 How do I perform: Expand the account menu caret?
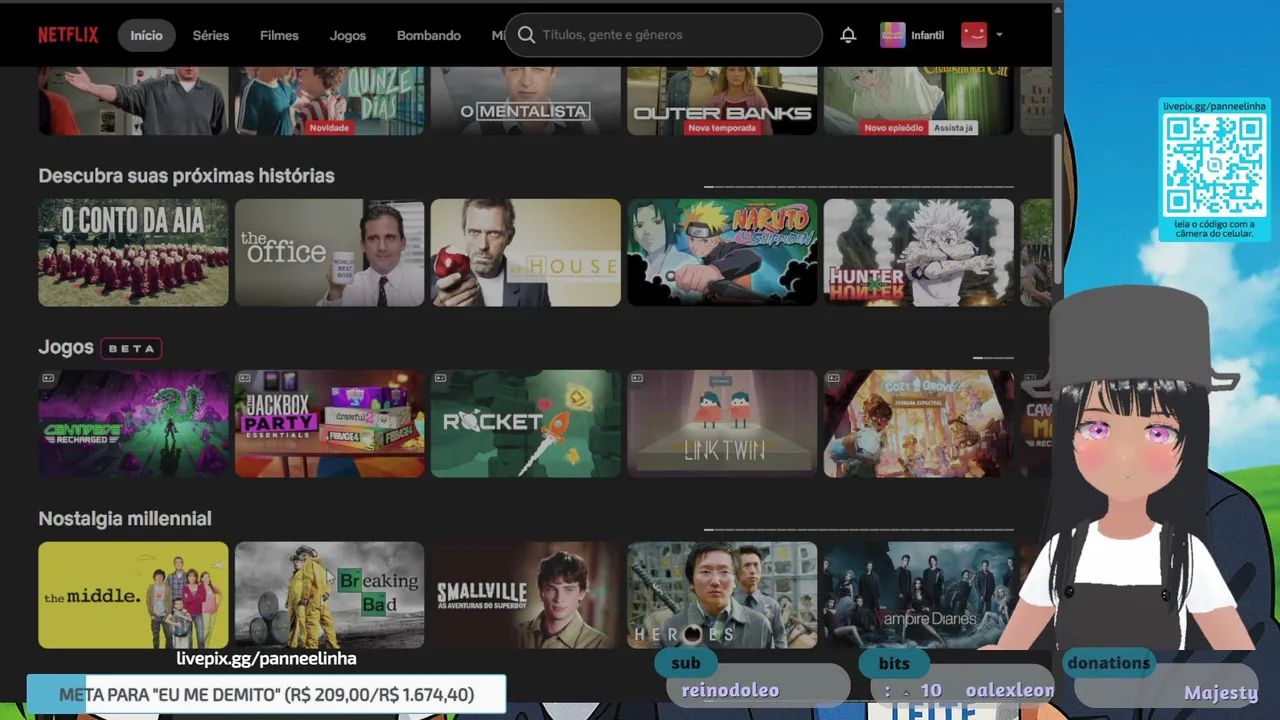coord(999,35)
